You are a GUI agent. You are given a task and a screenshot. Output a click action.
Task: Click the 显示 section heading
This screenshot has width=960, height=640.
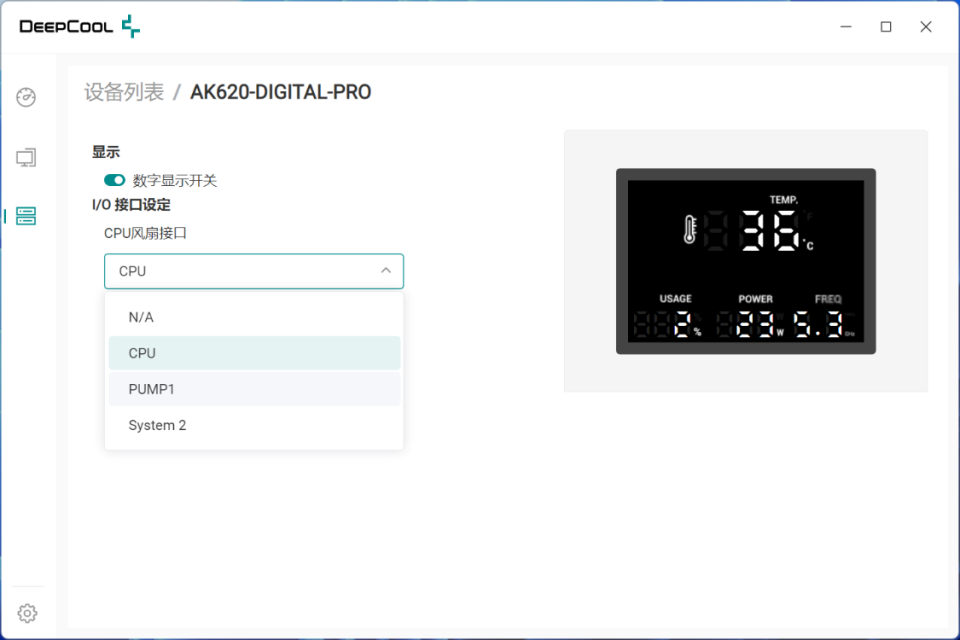click(x=106, y=152)
